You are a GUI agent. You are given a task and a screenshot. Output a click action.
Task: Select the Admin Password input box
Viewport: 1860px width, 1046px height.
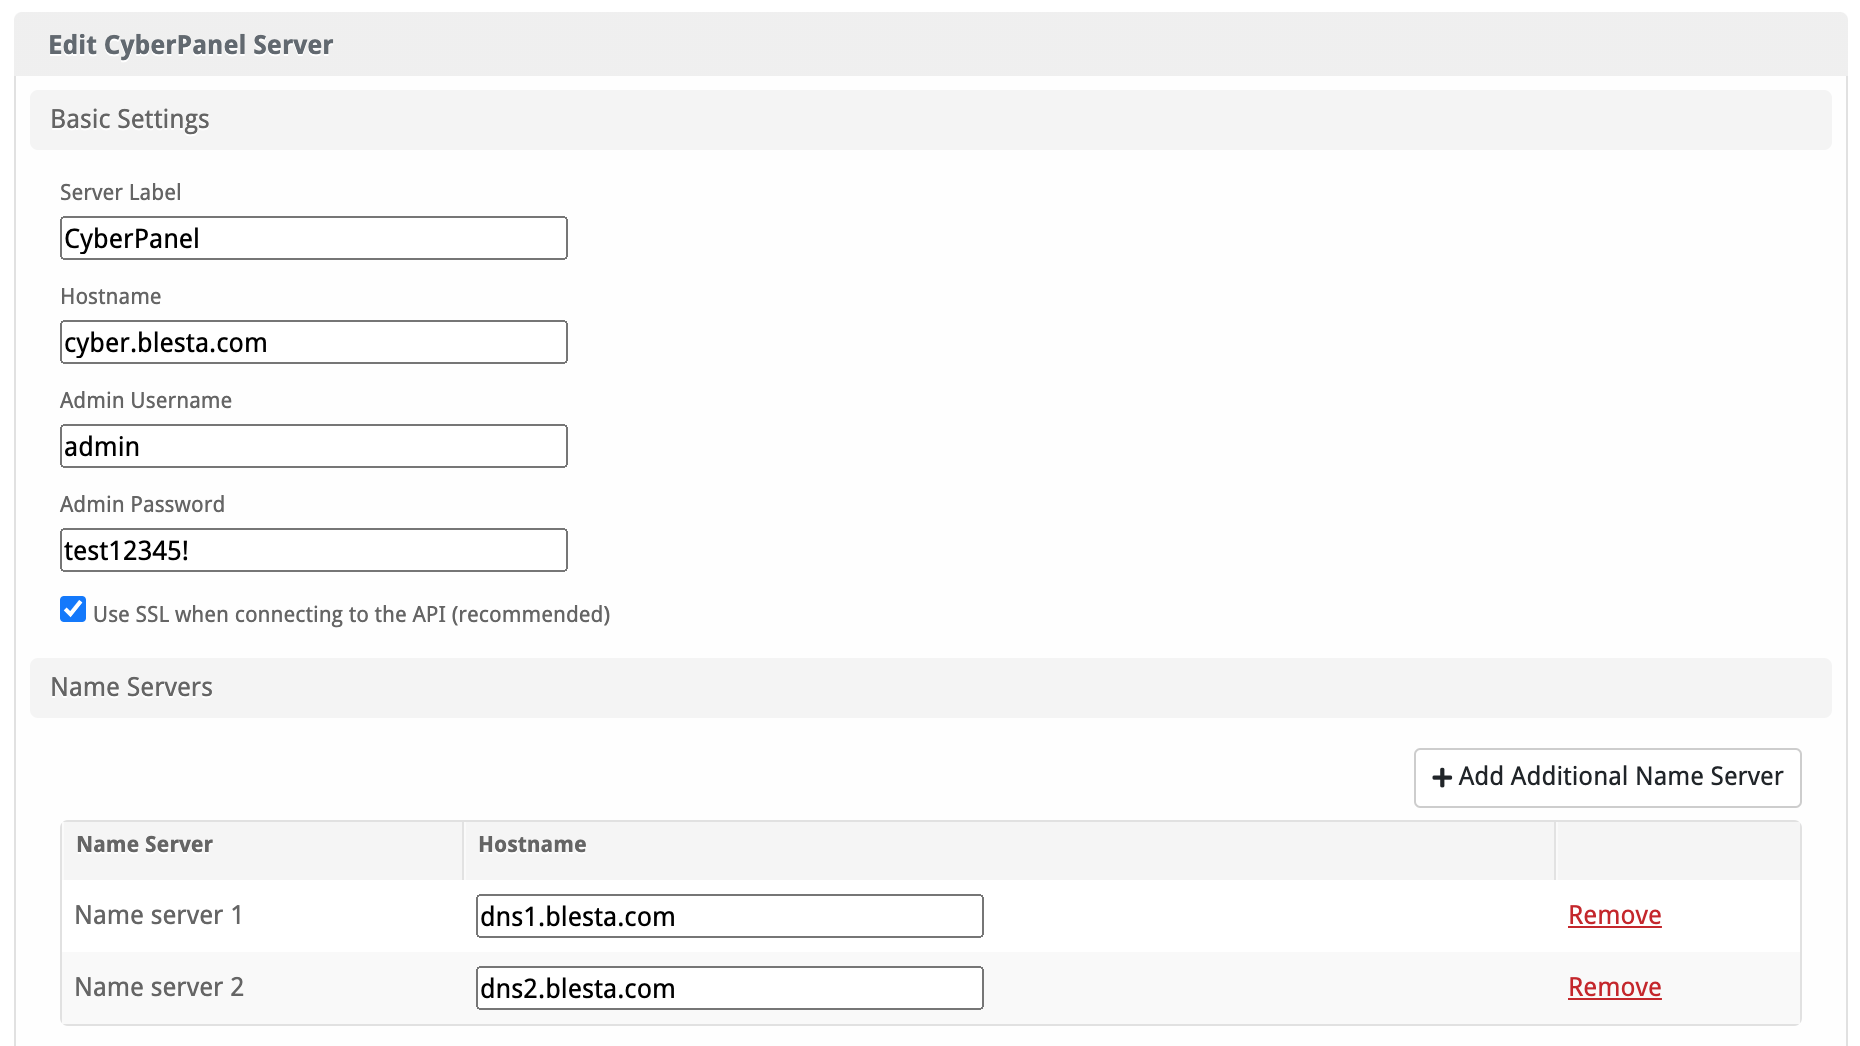coord(313,550)
